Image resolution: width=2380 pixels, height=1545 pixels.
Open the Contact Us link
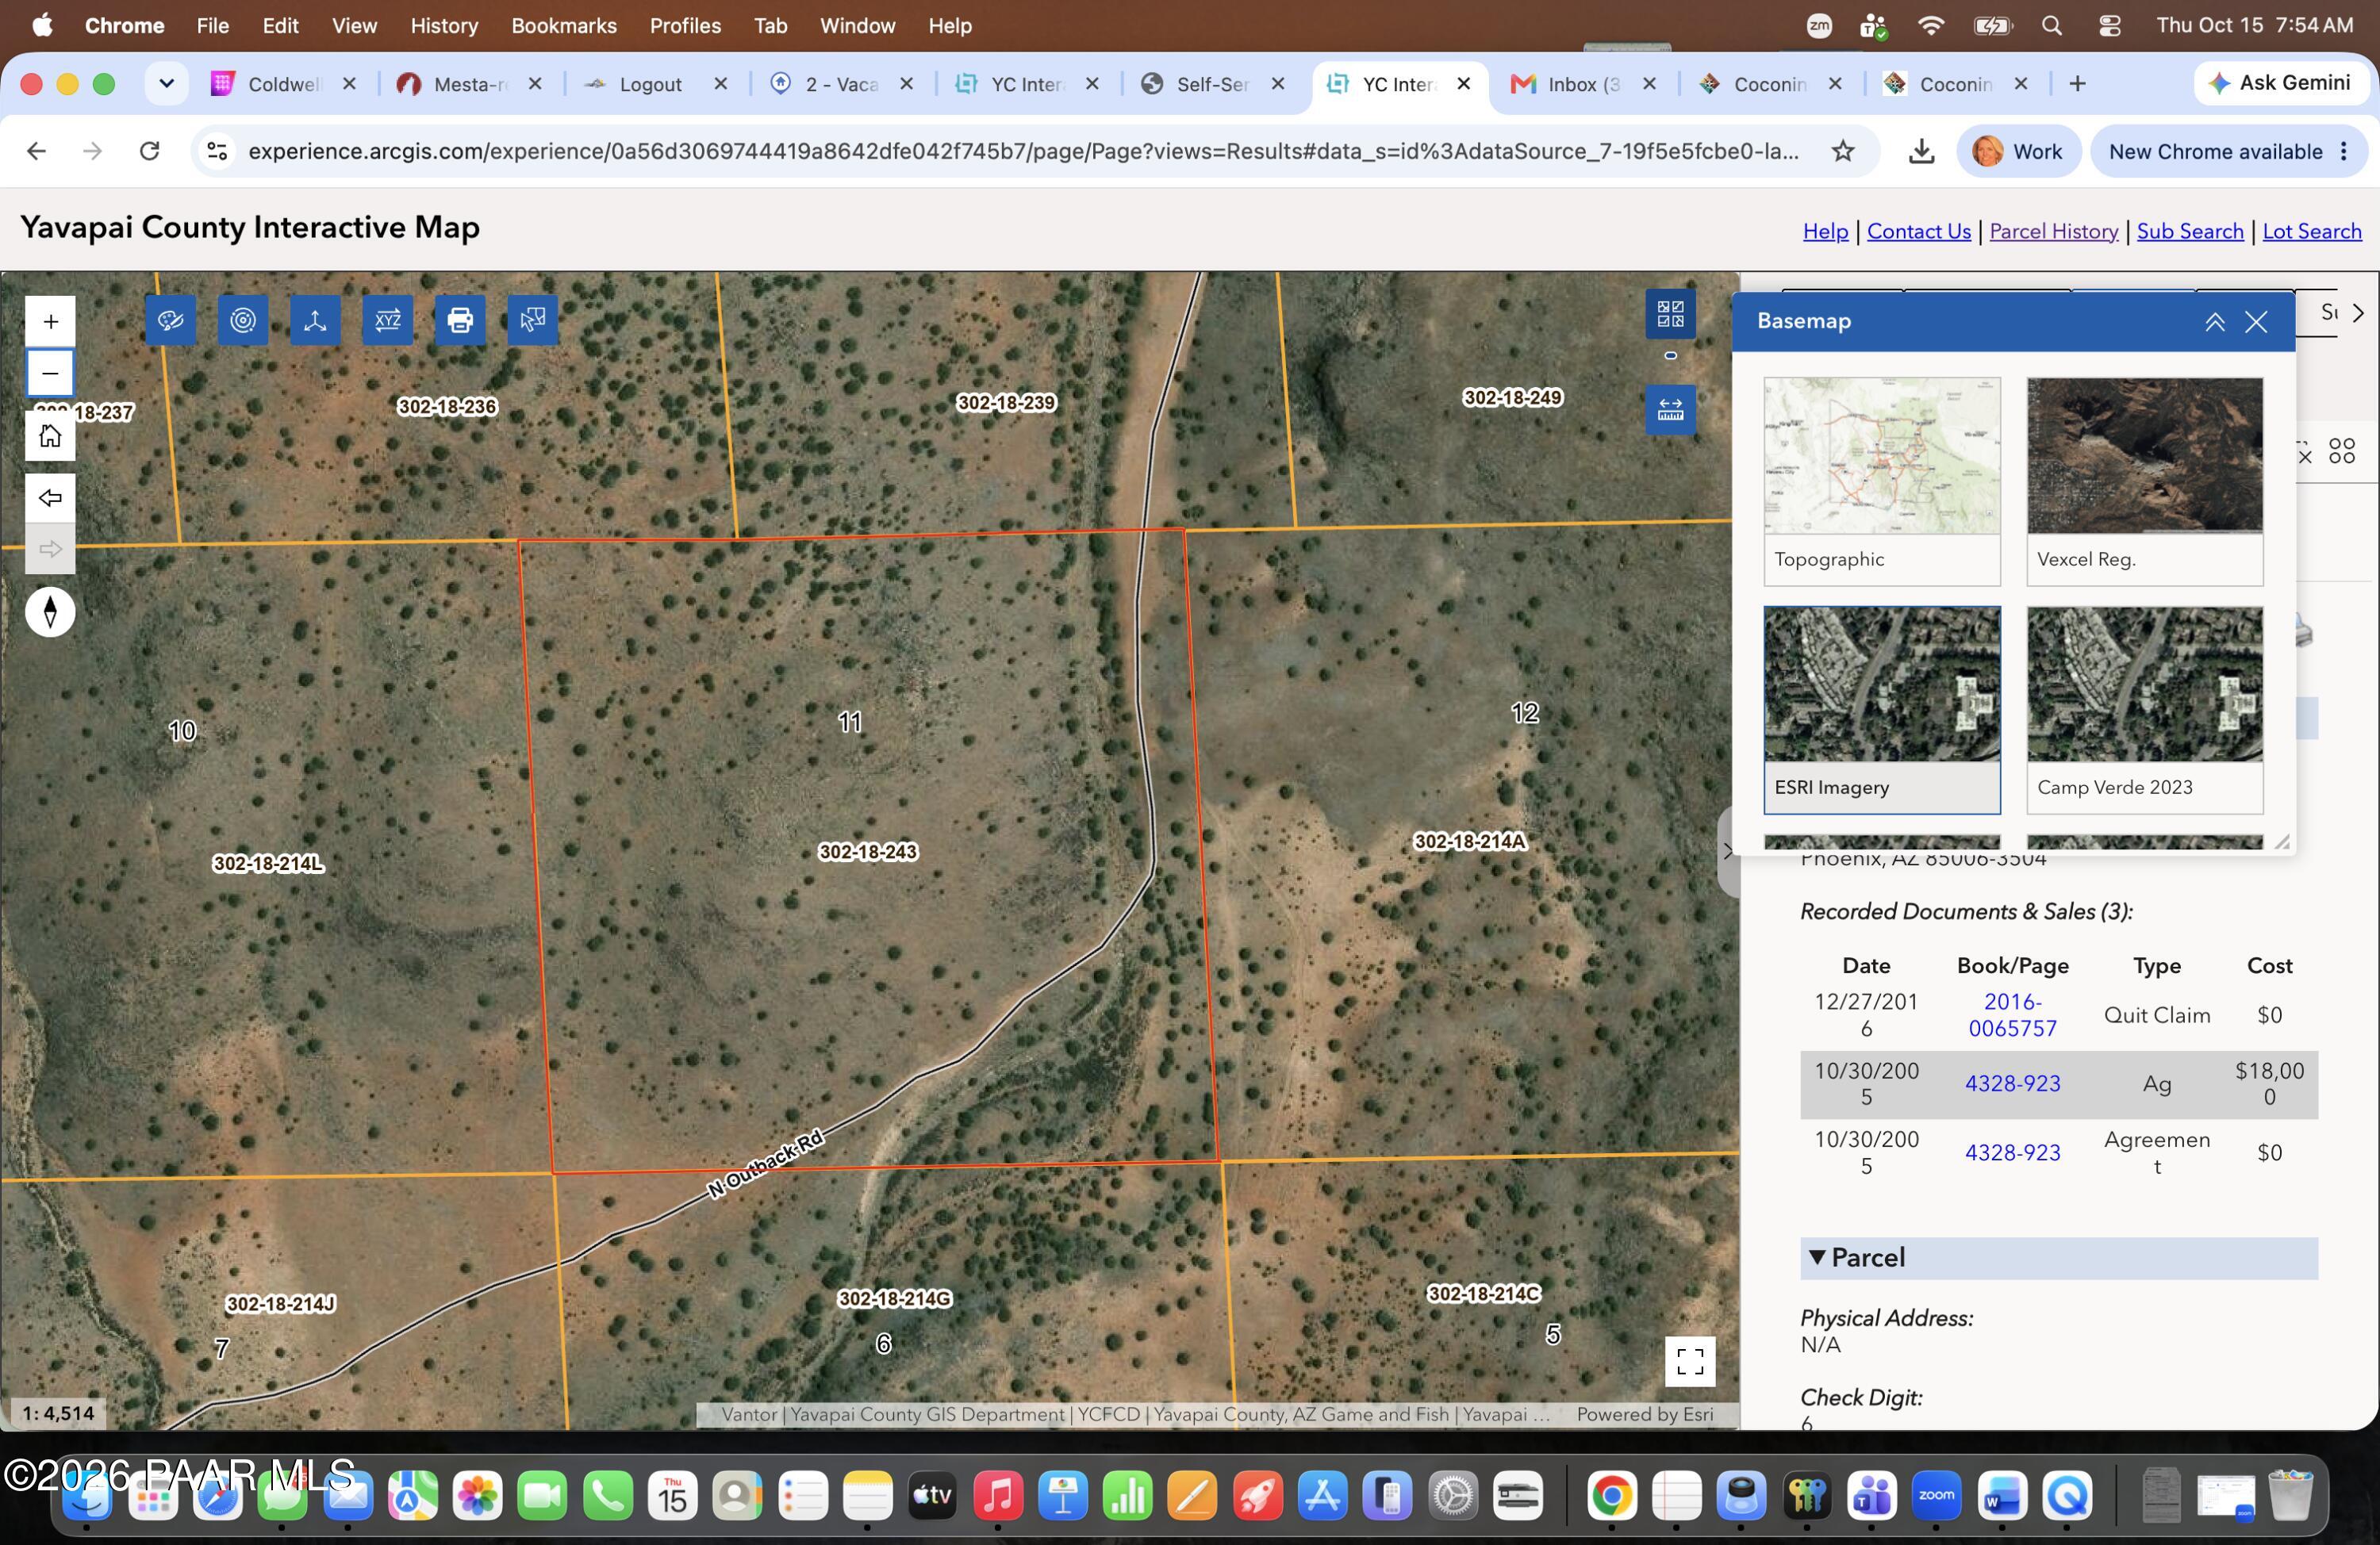(x=1918, y=231)
